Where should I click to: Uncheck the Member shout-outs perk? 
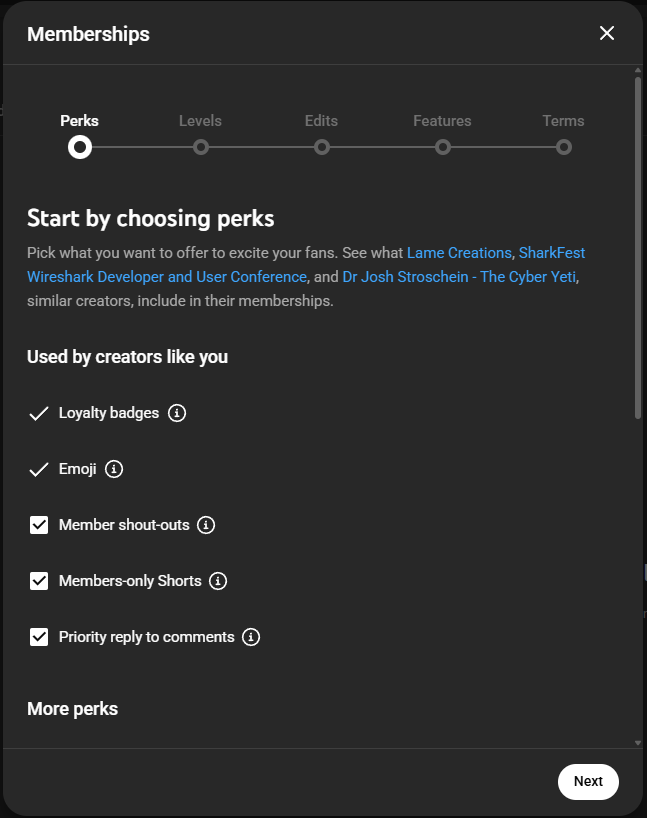click(38, 525)
